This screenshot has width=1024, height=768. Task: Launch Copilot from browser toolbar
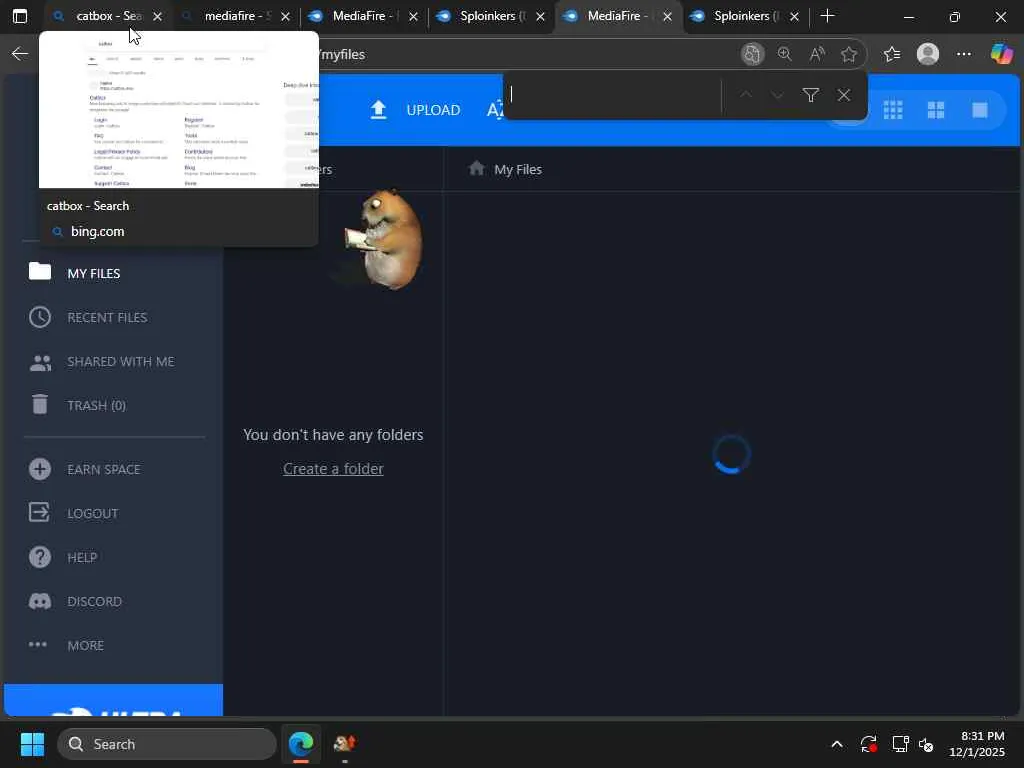[x=1001, y=54]
